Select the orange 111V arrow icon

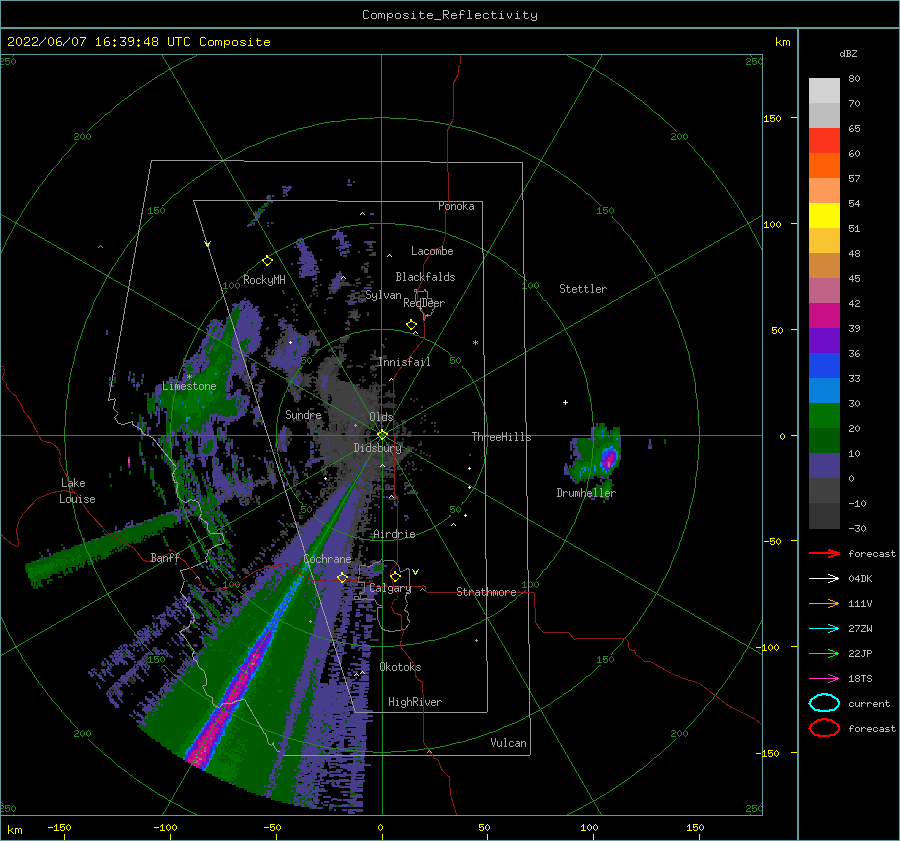pyautogui.click(x=824, y=603)
